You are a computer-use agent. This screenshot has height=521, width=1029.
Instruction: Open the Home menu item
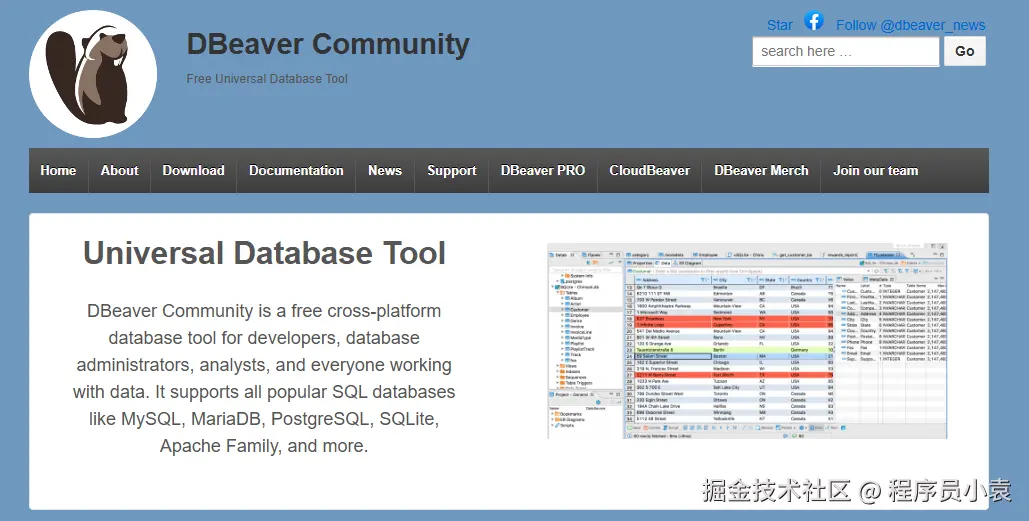pos(58,171)
